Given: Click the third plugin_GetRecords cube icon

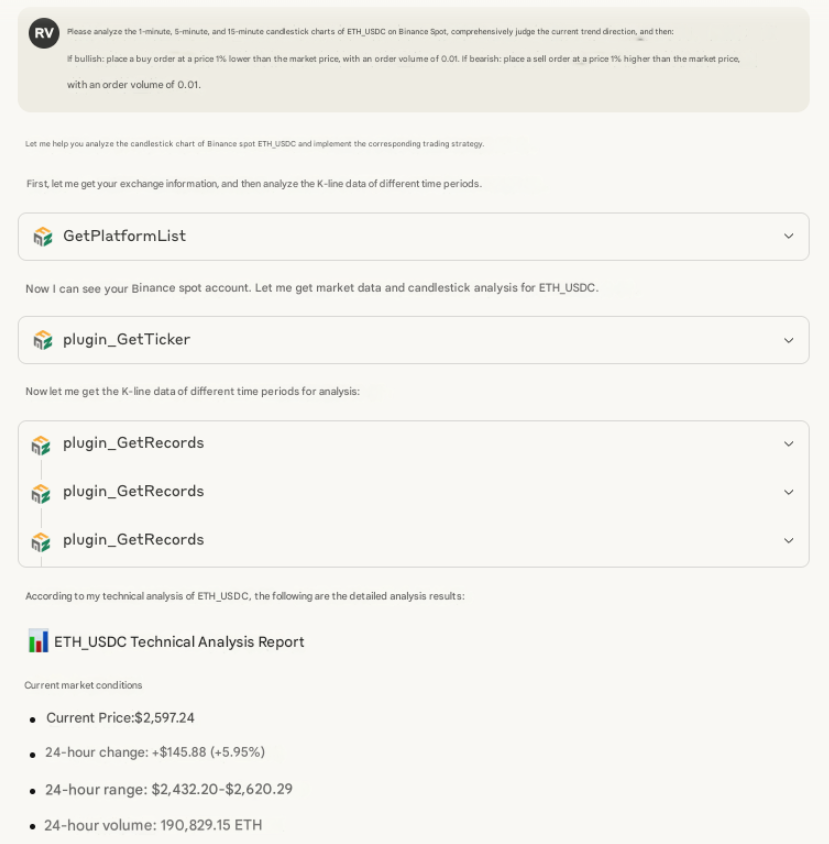Looking at the screenshot, I should point(41,541).
